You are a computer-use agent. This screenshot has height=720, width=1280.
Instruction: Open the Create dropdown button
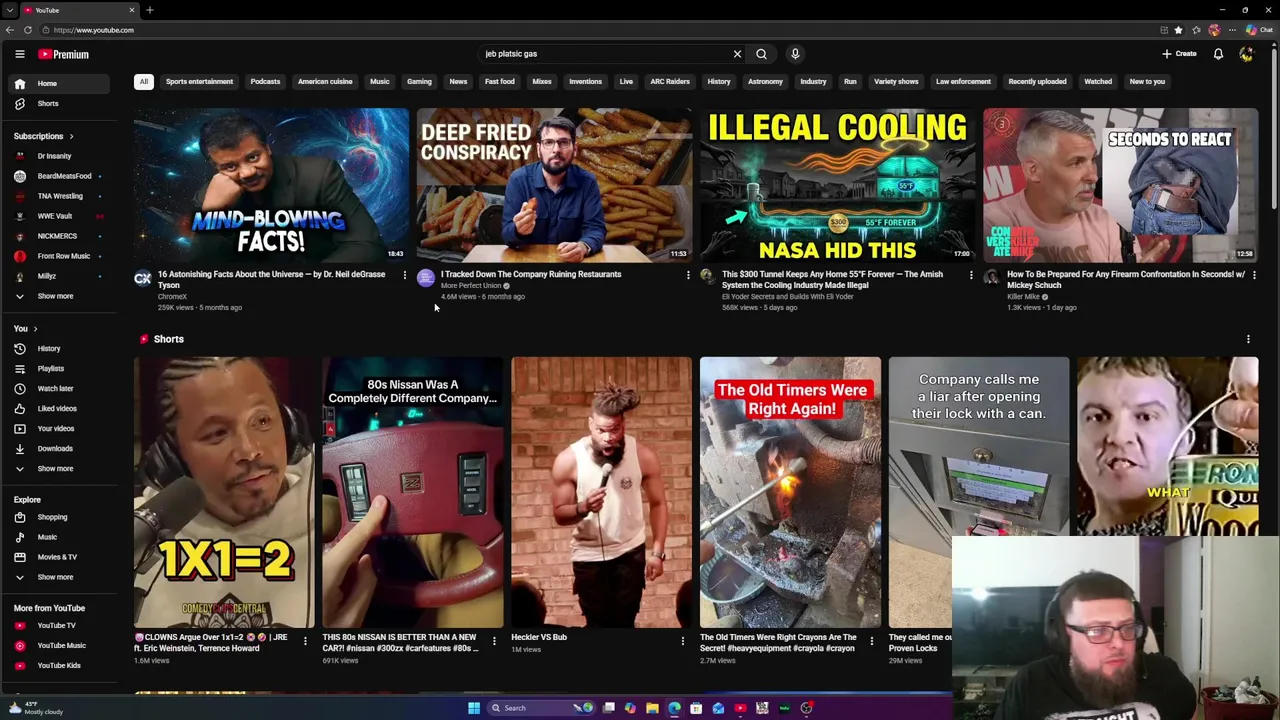1179,54
